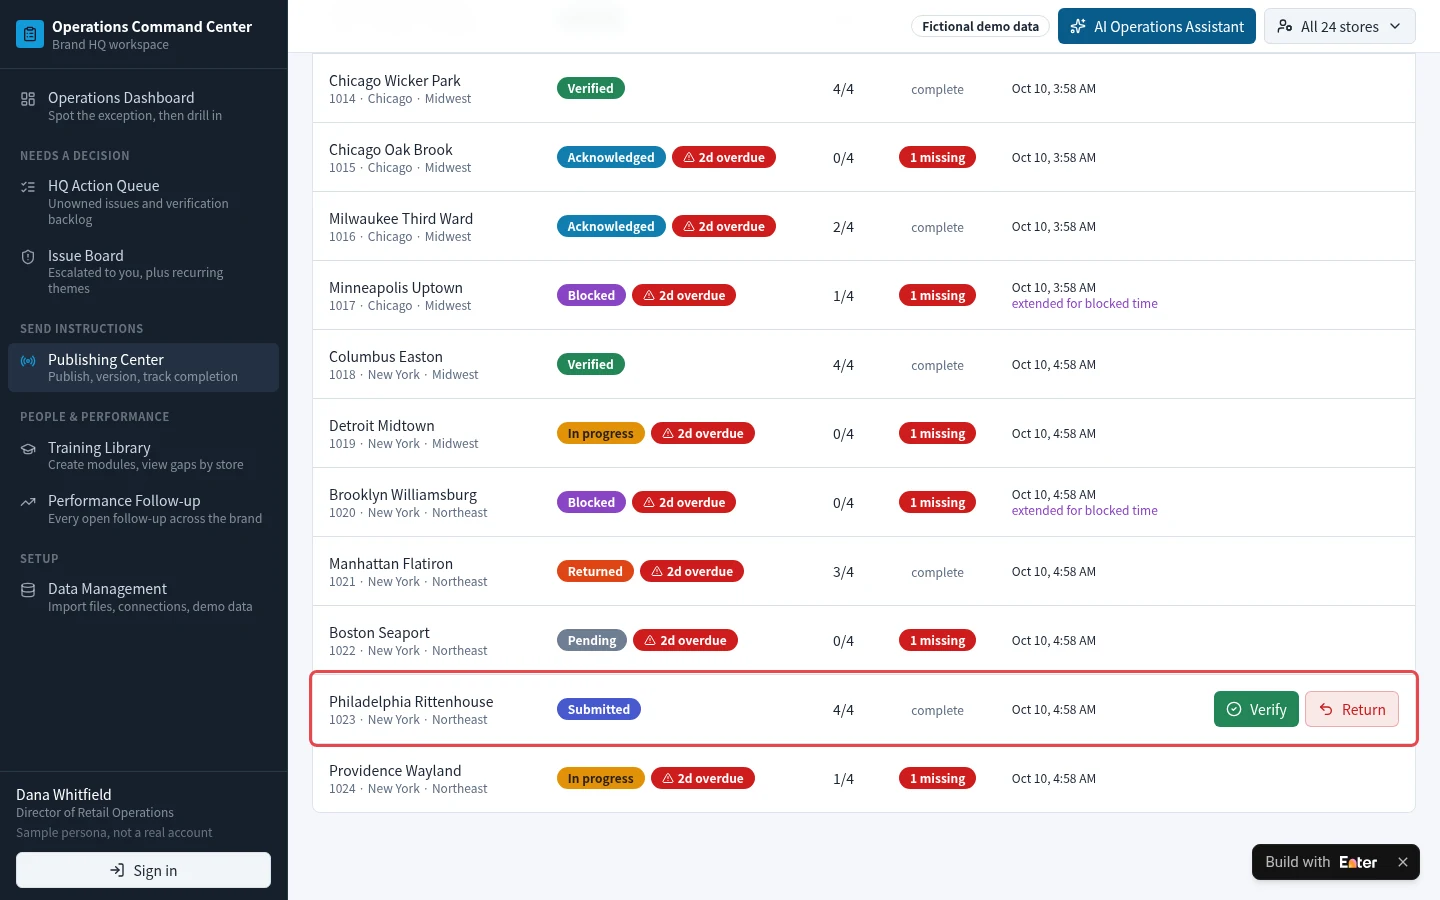Go to HQ Action Queue
The height and width of the screenshot is (900, 1440).
pos(143,202)
